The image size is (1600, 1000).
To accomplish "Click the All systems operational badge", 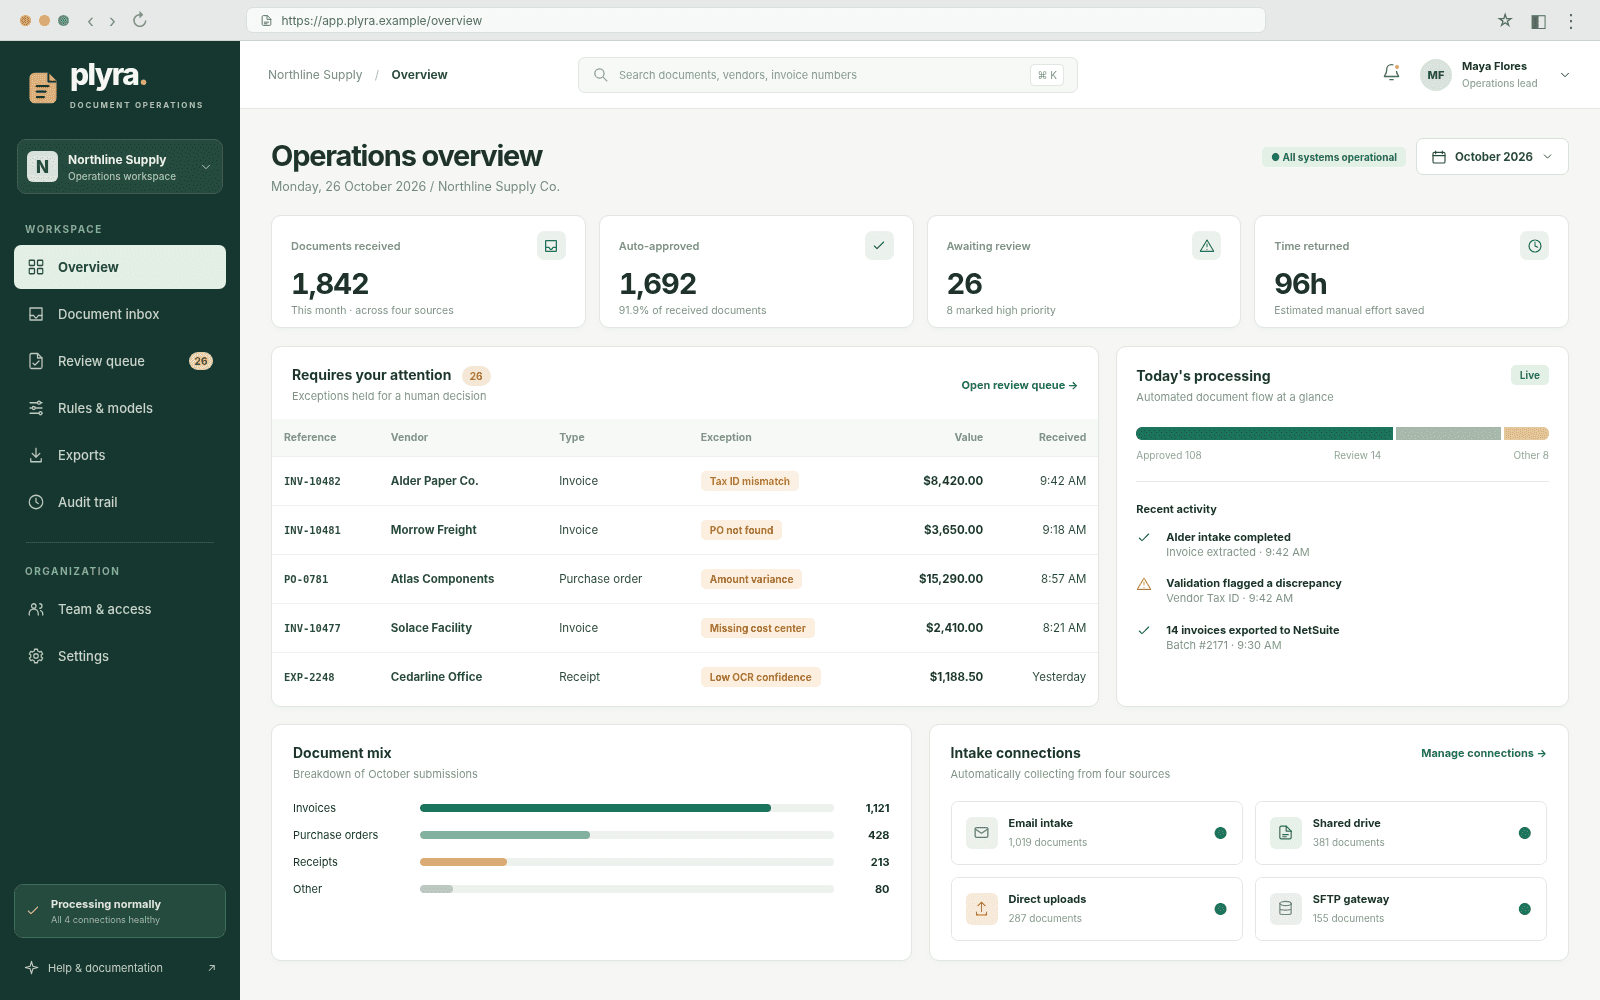I will click(1334, 157).
